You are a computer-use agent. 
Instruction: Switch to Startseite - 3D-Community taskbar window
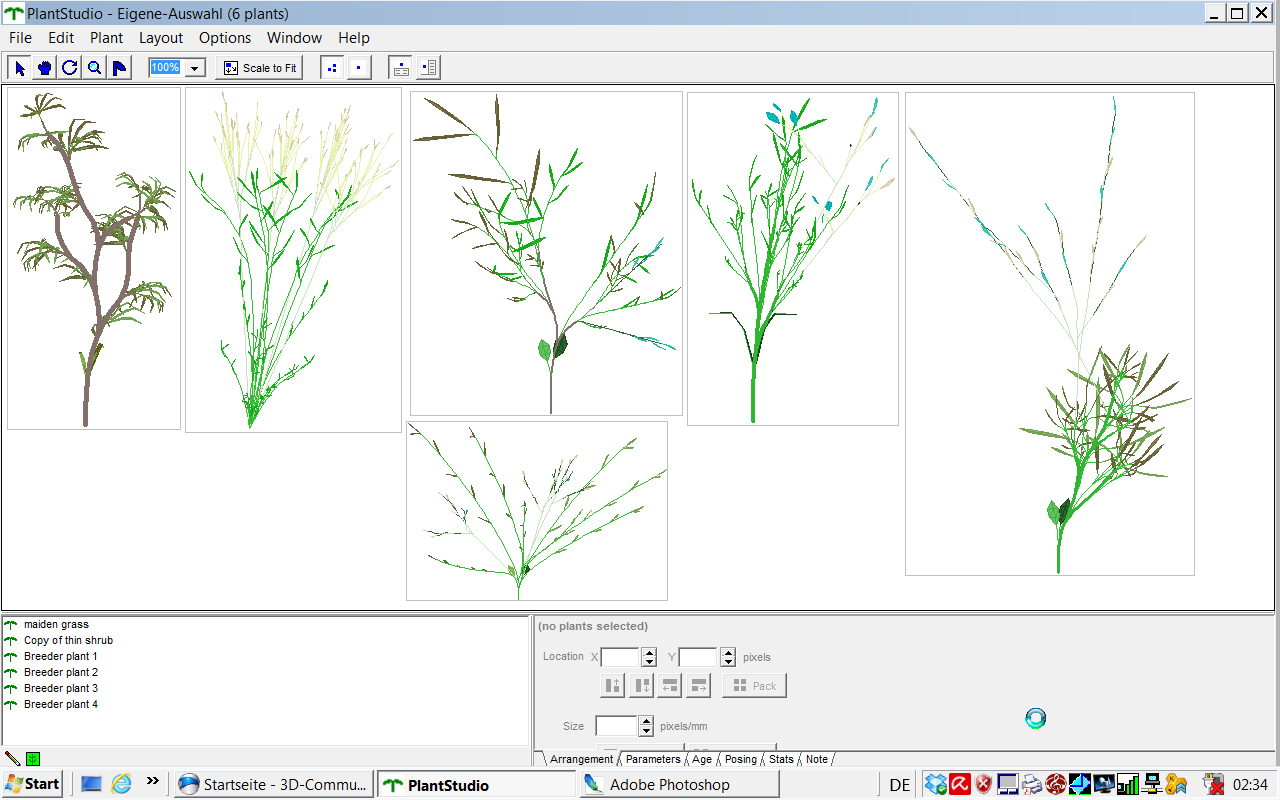click(273, 785)
